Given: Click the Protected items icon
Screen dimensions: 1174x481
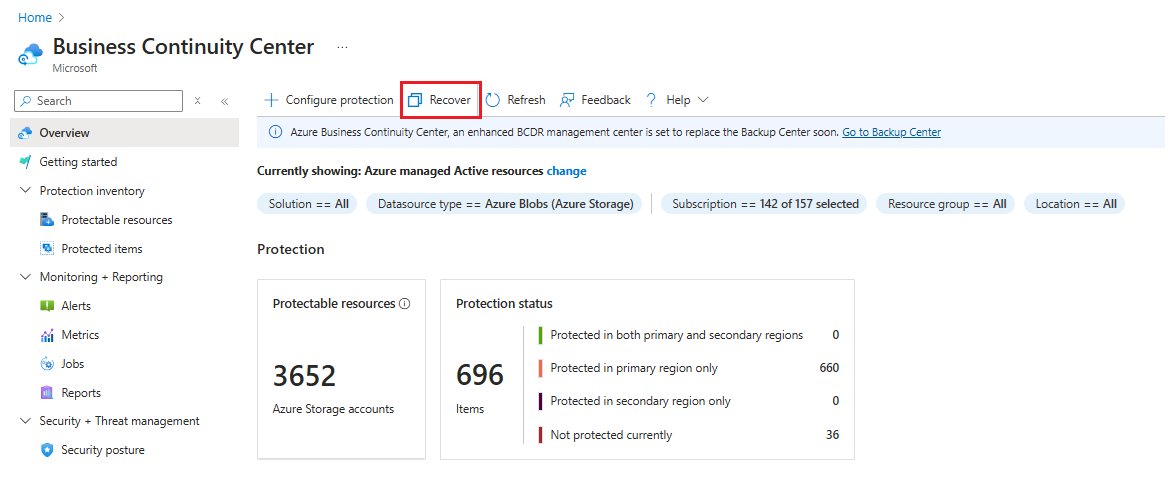Looking at the screenshot, I should click(x=47, y=249).
